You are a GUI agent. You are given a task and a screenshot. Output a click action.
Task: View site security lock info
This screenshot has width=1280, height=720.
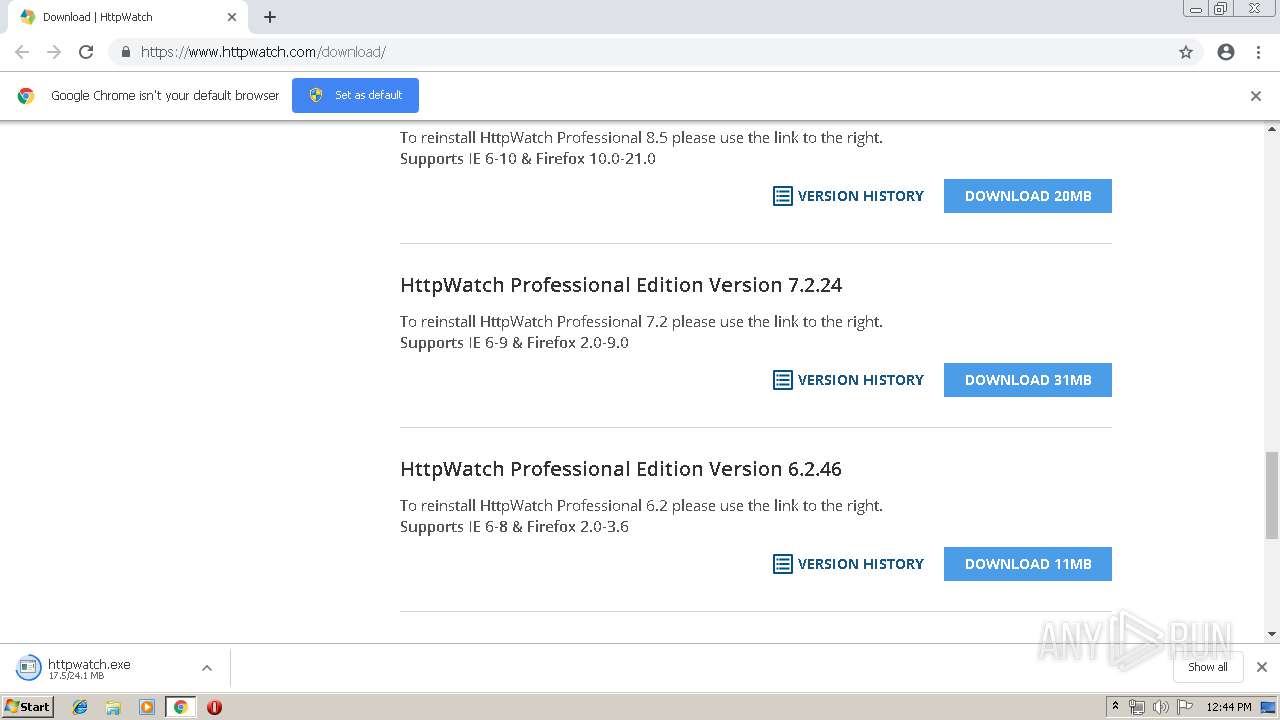pyautogui.click(x=125, y=52)
